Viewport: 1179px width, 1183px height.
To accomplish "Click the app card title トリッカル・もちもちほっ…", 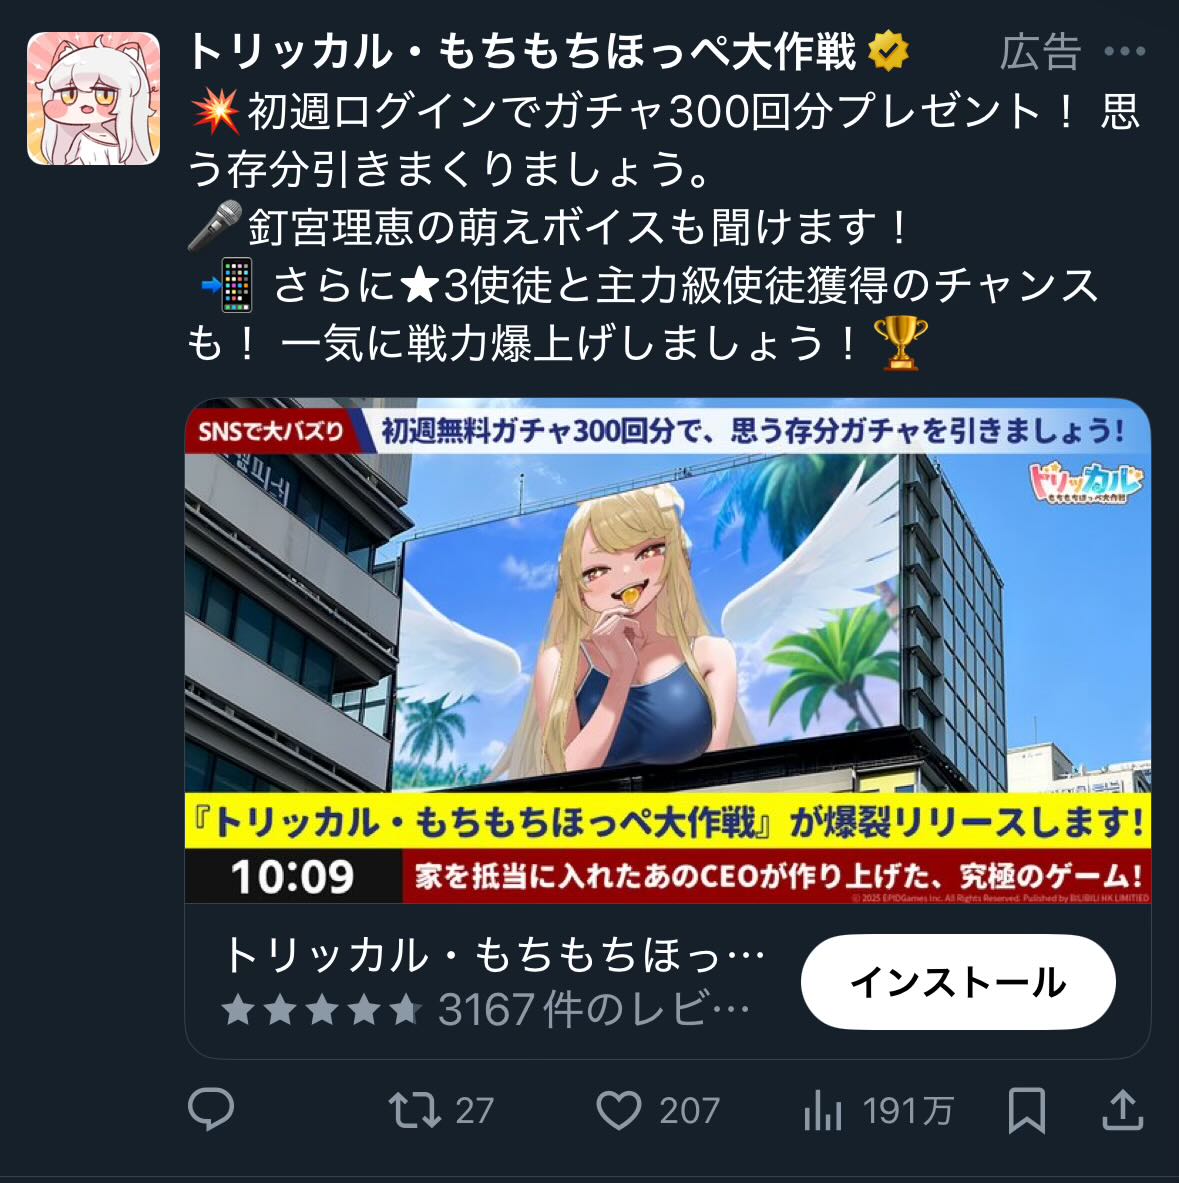I will (x=494, y=955).
